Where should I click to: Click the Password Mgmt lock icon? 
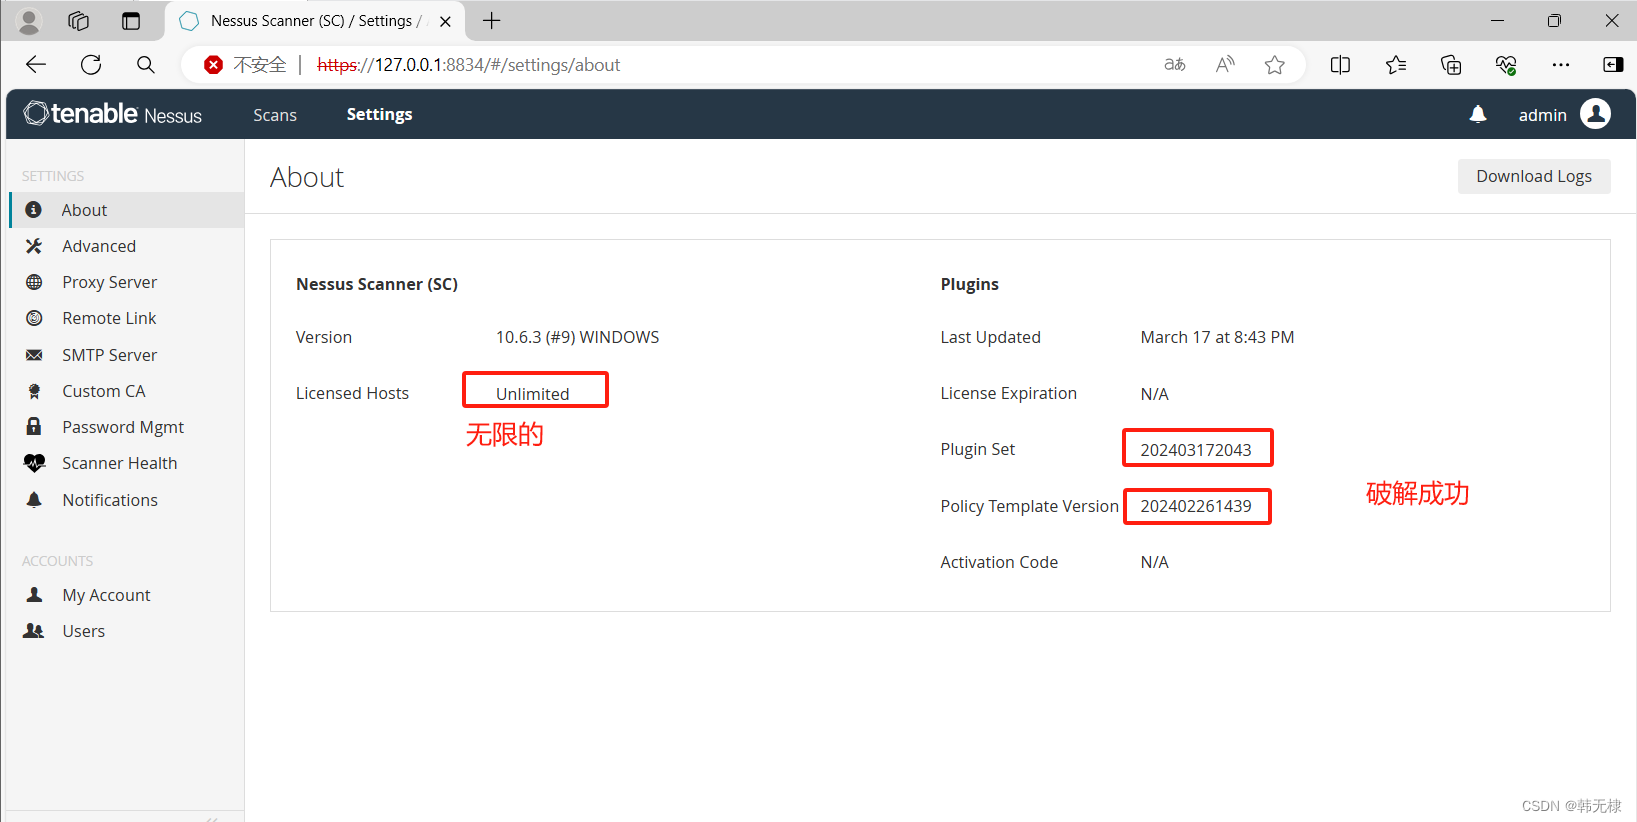[34, 426]
